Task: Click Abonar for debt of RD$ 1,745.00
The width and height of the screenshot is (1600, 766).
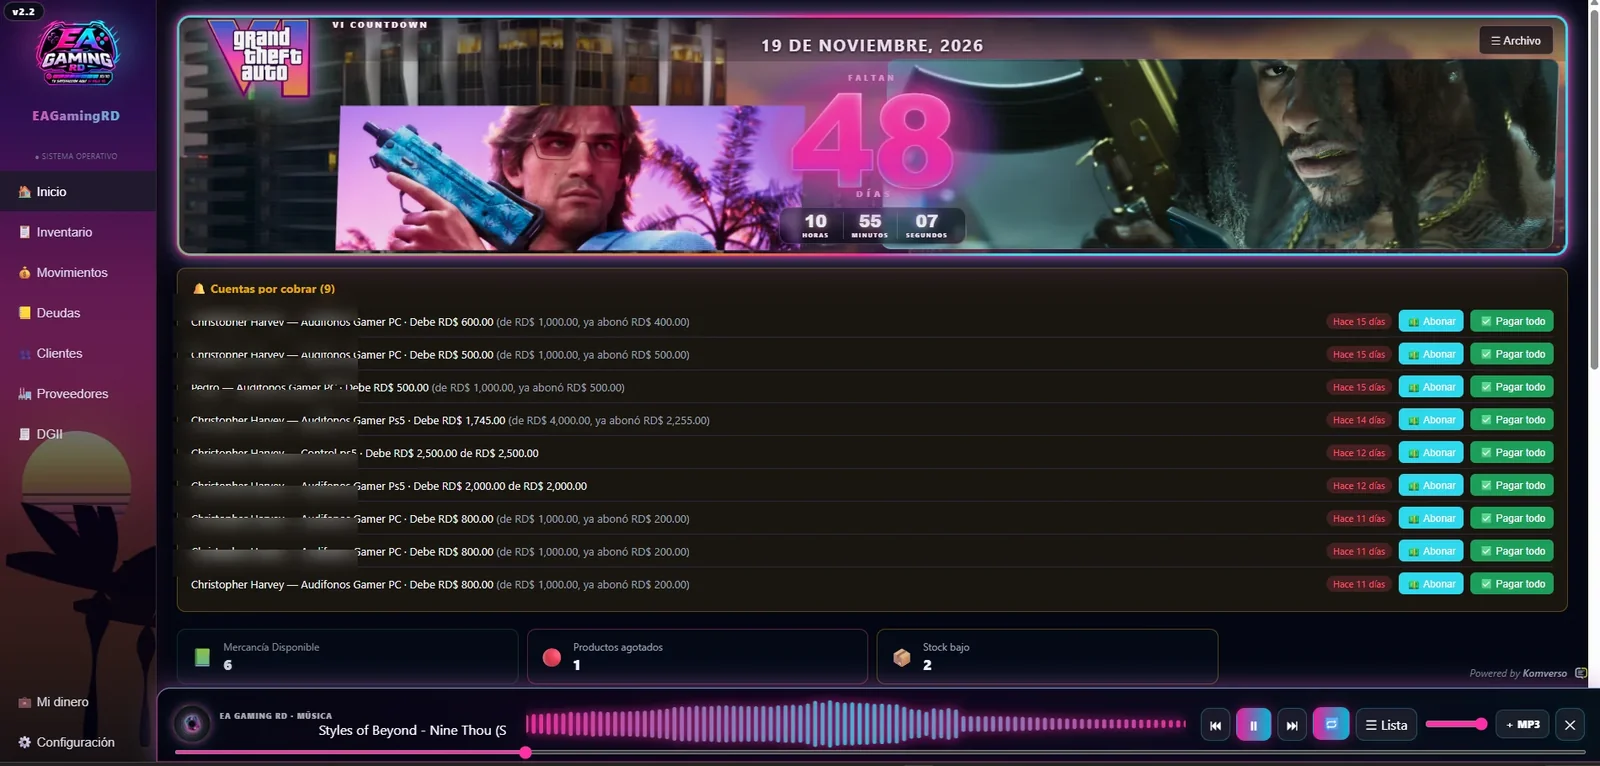Action: click(x=1431, y=420)
